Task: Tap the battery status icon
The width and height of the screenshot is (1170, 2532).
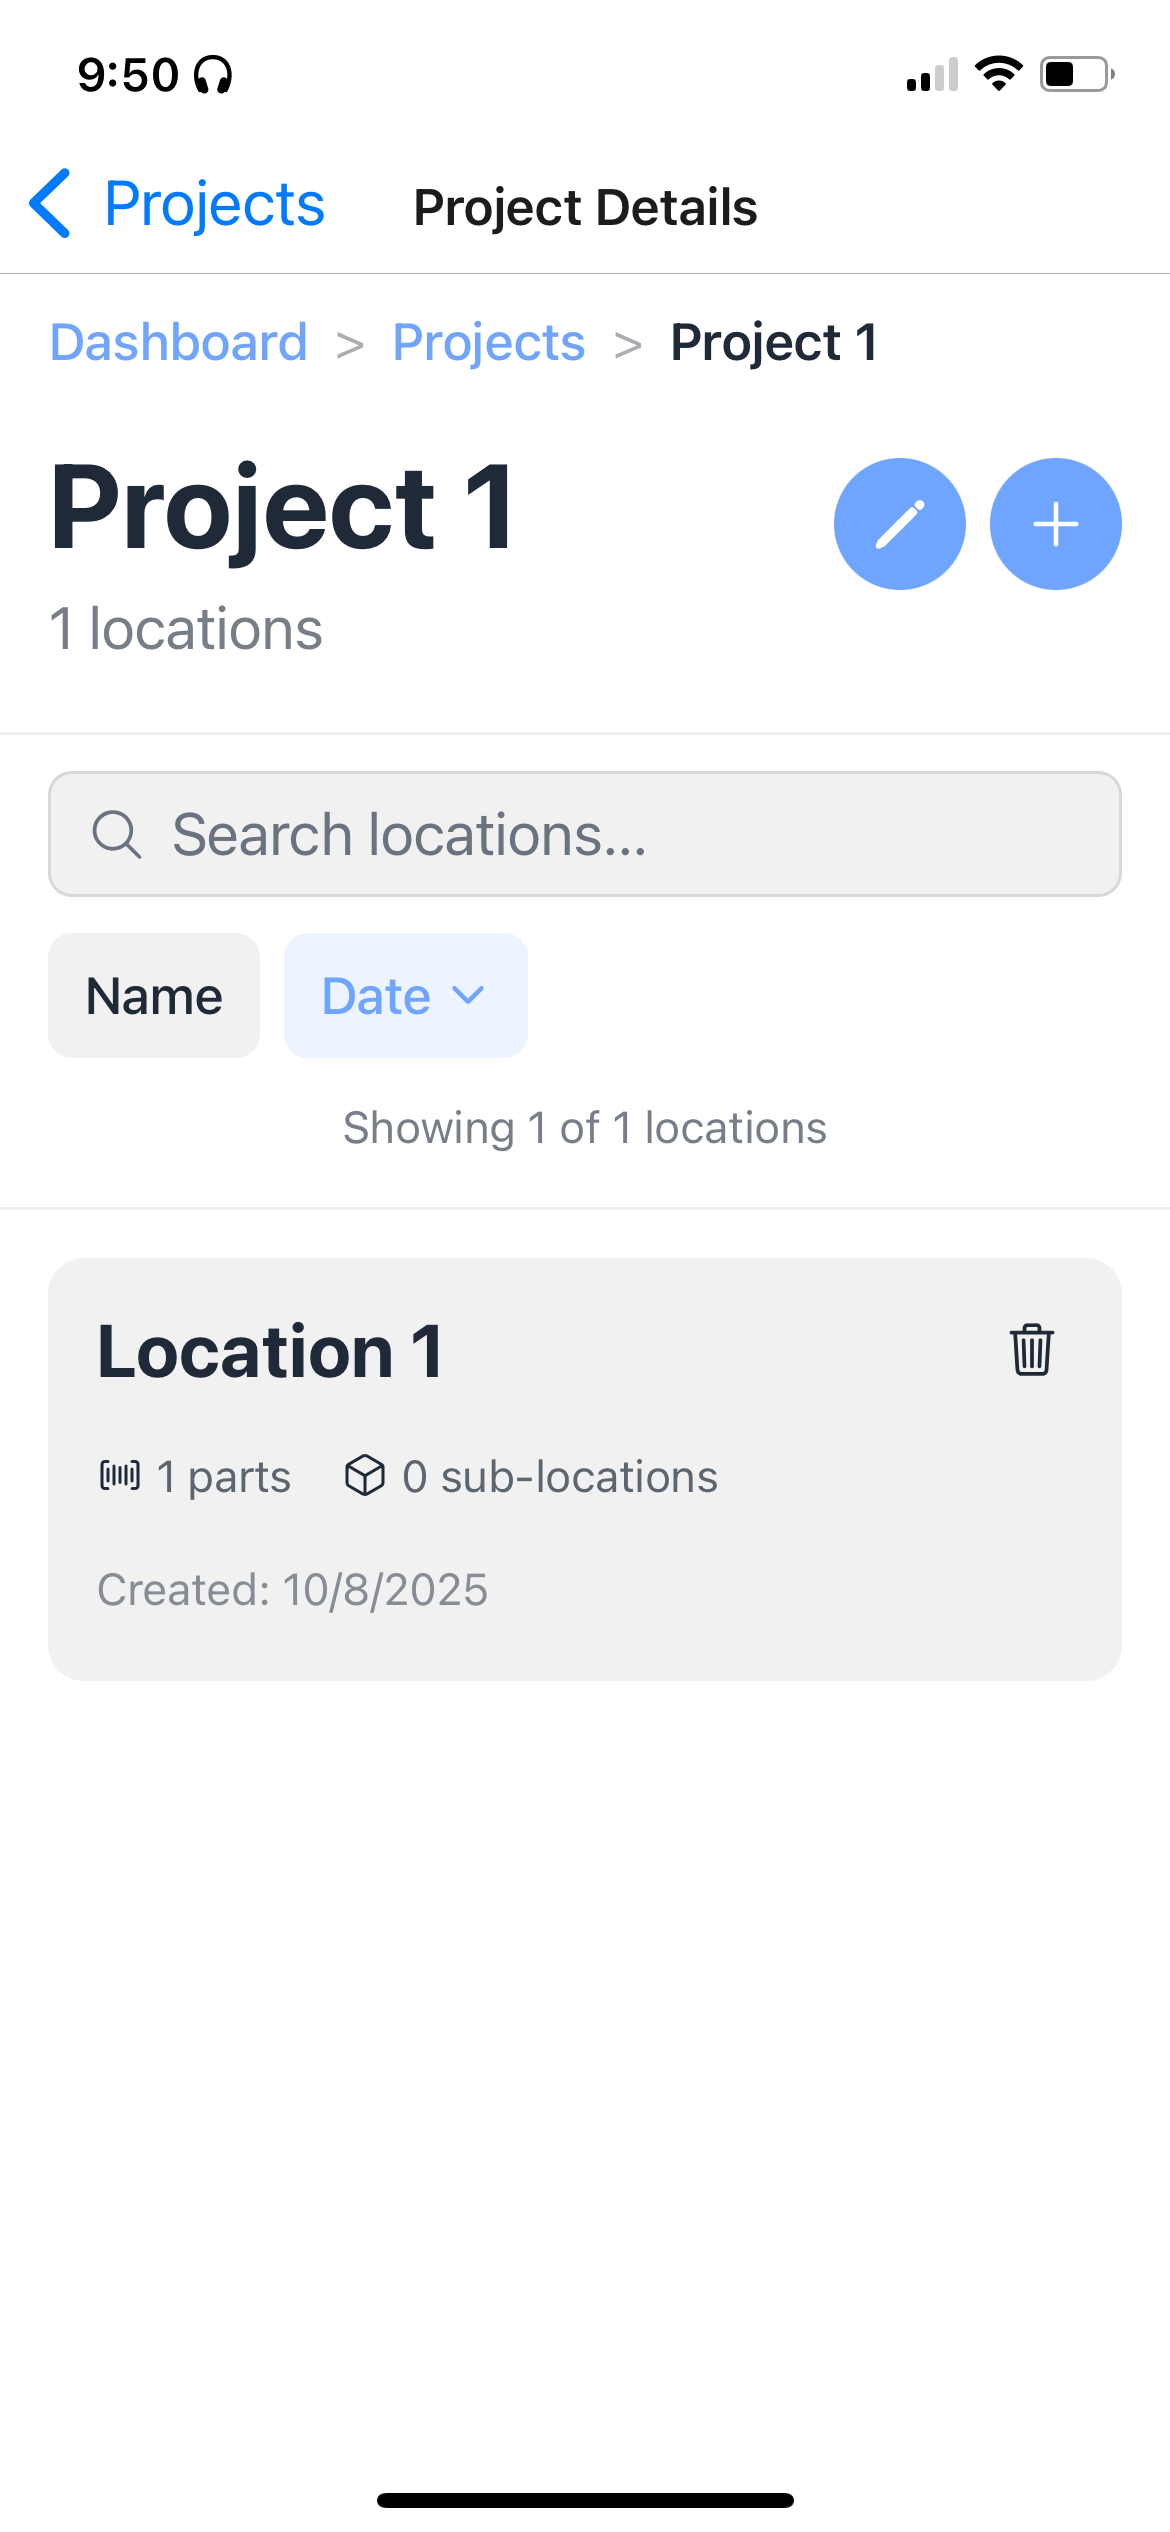Action: coord(1077,74)
